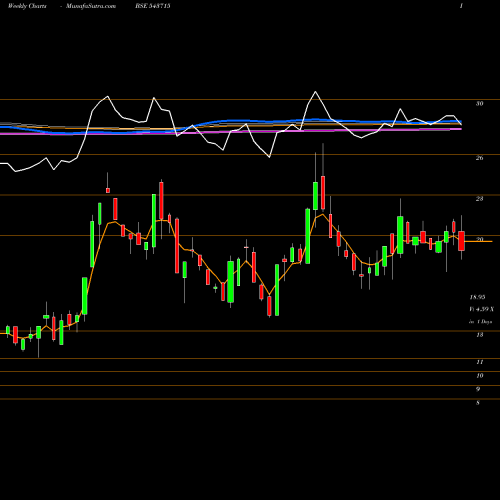
Task: Click the 'Weekly Charts' title text
Action: coord(27,6)
